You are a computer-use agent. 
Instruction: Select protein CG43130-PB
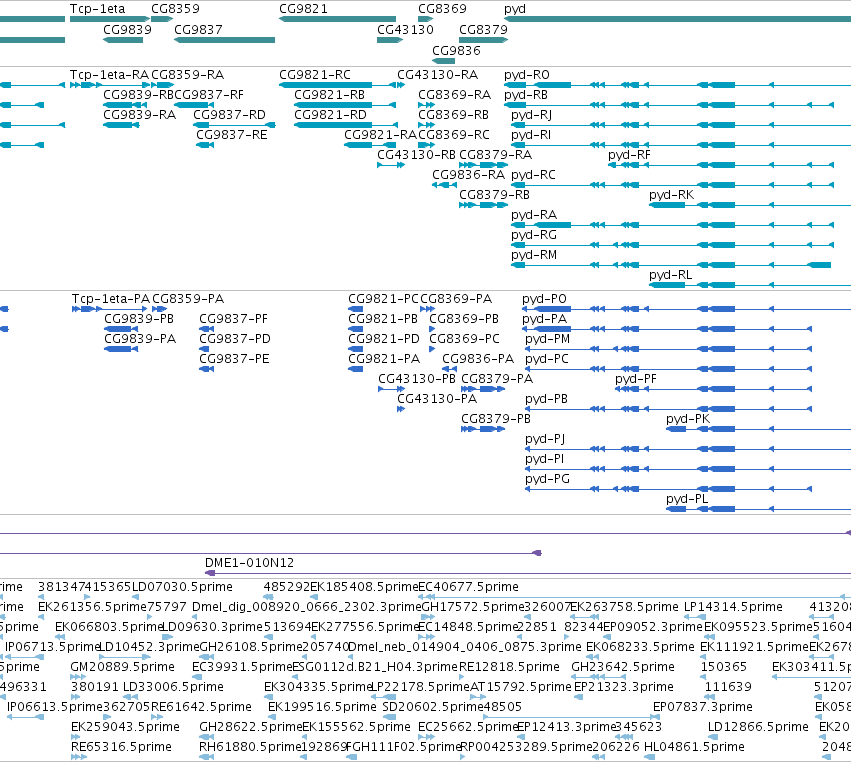pos(417,378)
